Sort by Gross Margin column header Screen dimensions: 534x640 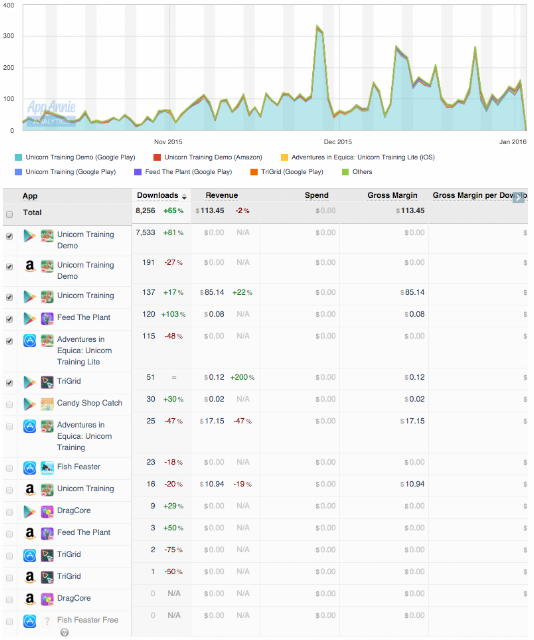pos(392,196)
